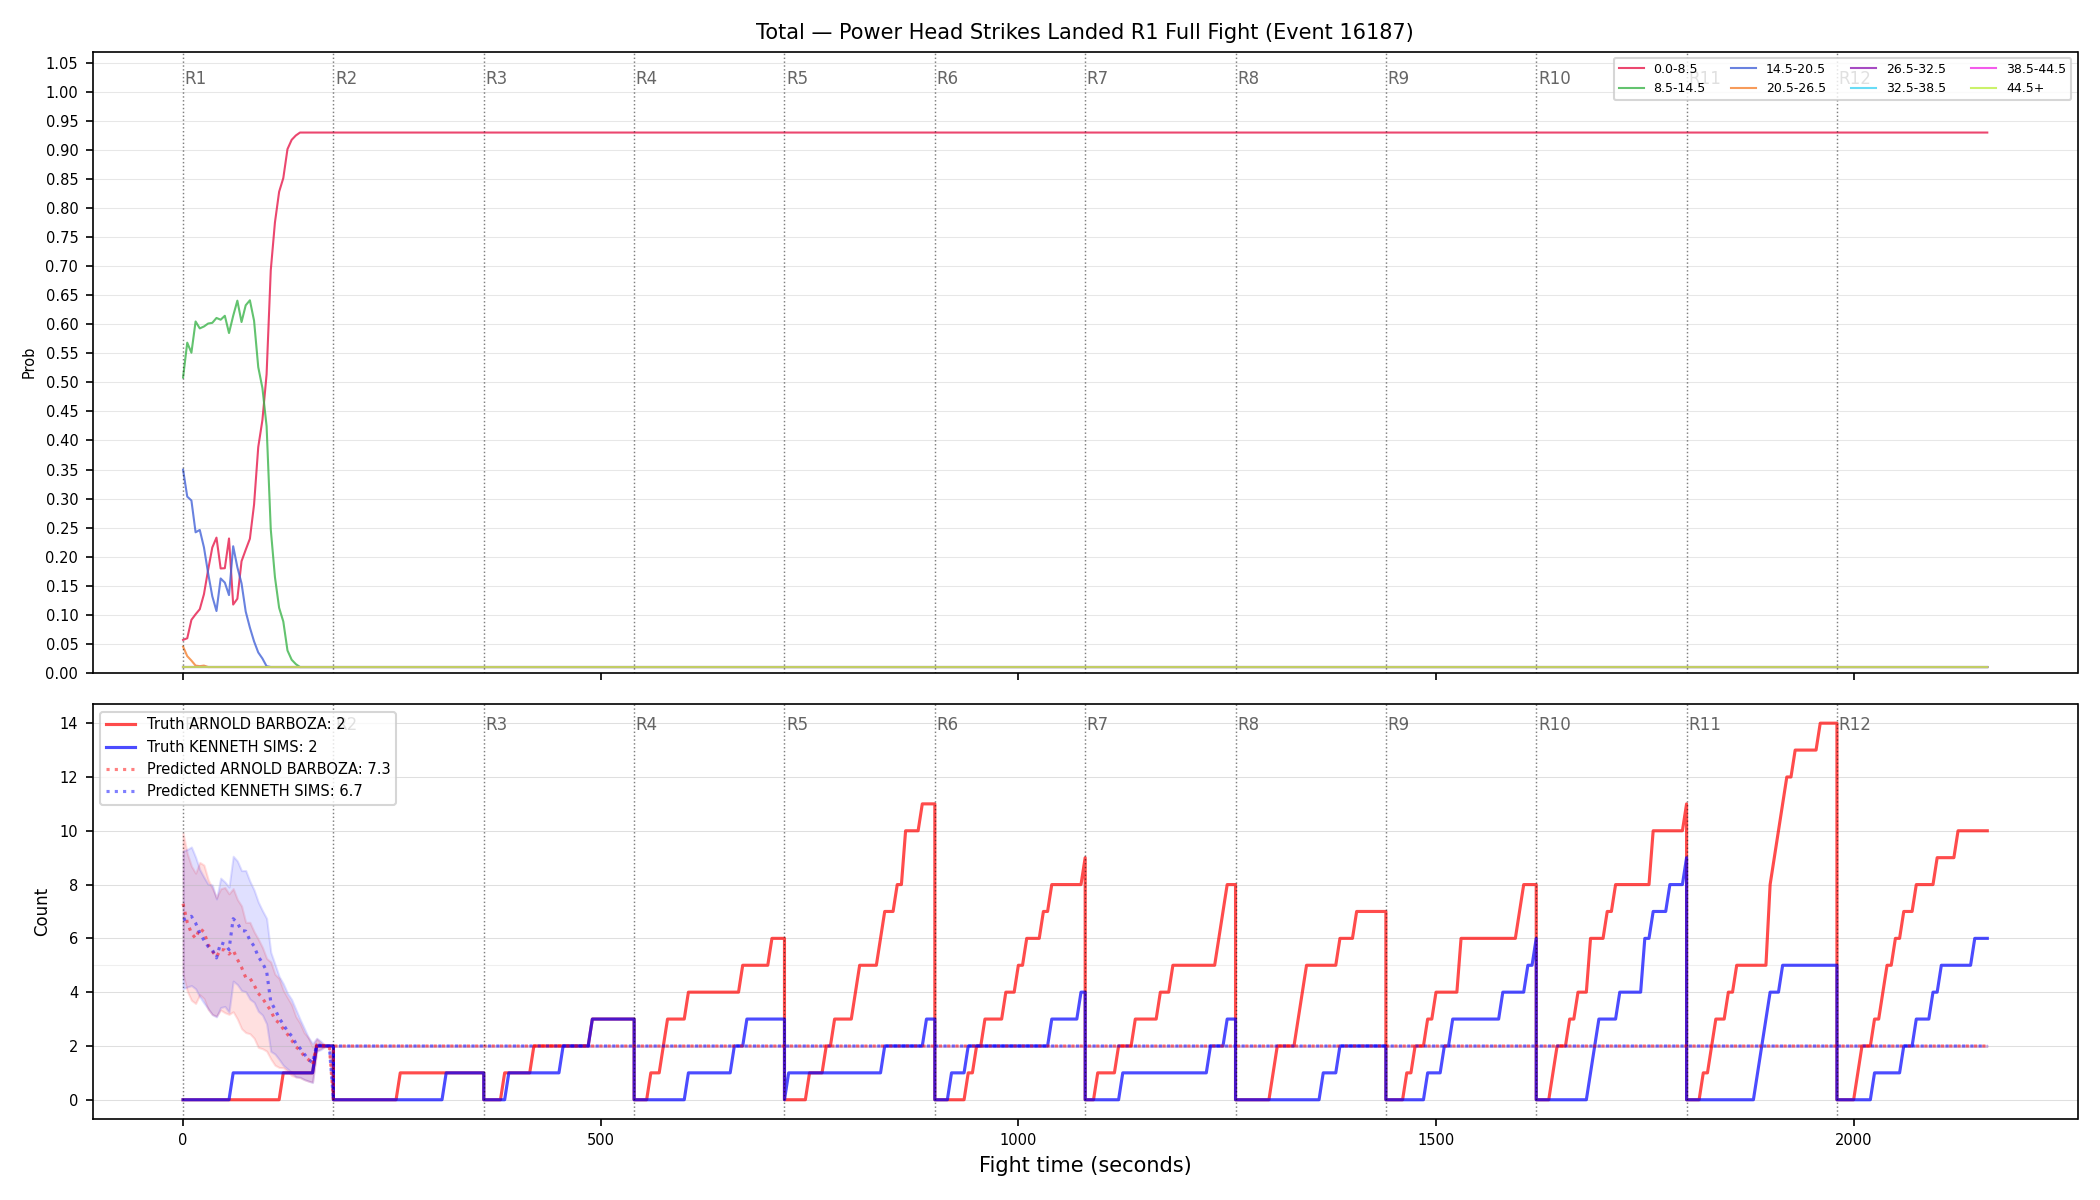Select the "500" tick on the fight time axis

[x=600, y=1140]
